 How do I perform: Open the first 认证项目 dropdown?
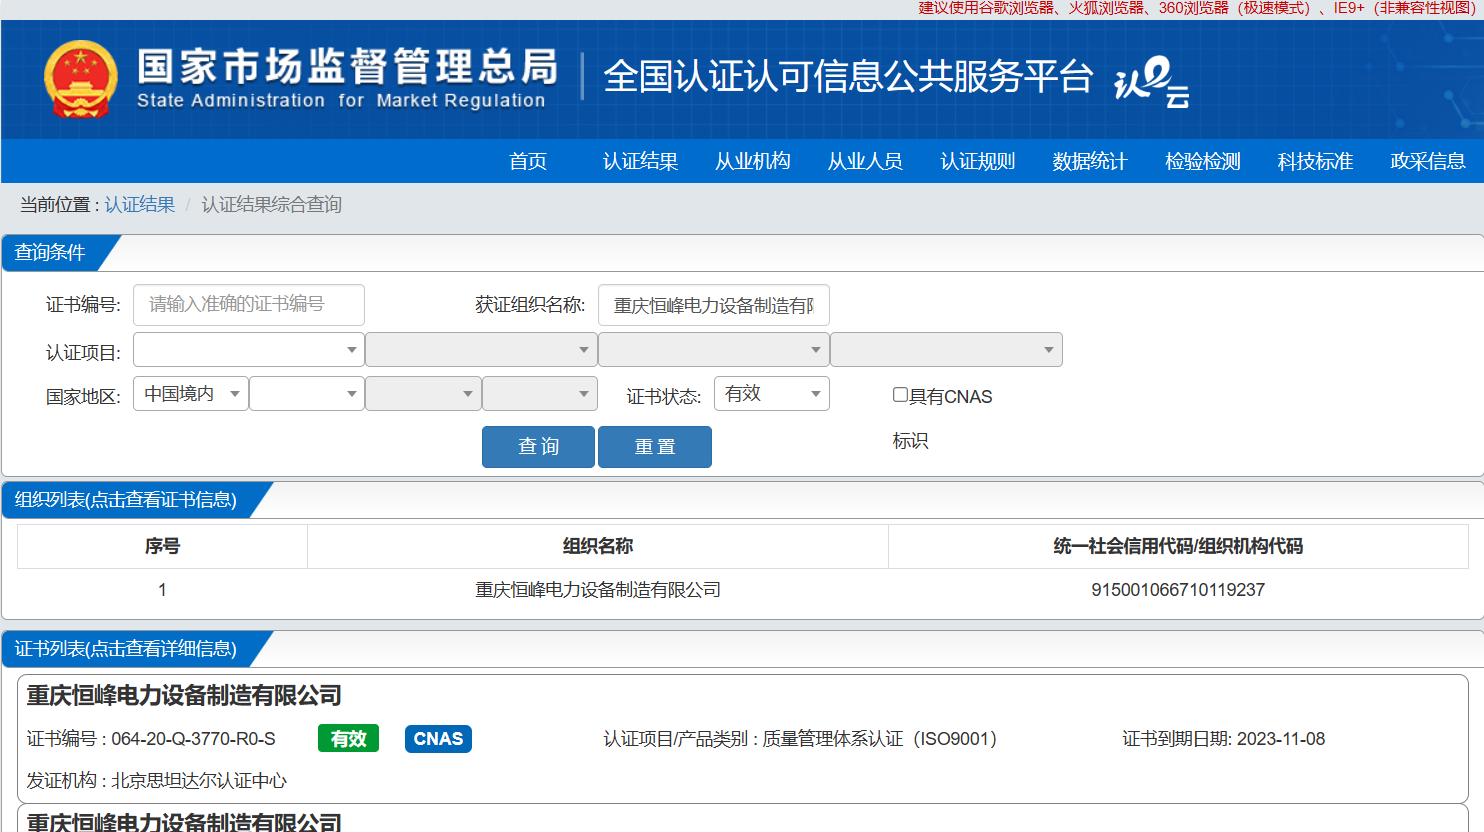pos(248,350)
